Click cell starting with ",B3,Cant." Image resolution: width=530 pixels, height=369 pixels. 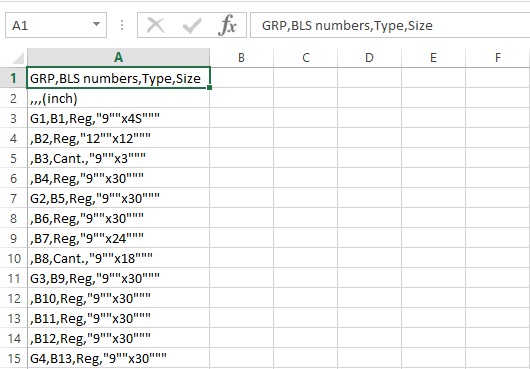point(118,158)
